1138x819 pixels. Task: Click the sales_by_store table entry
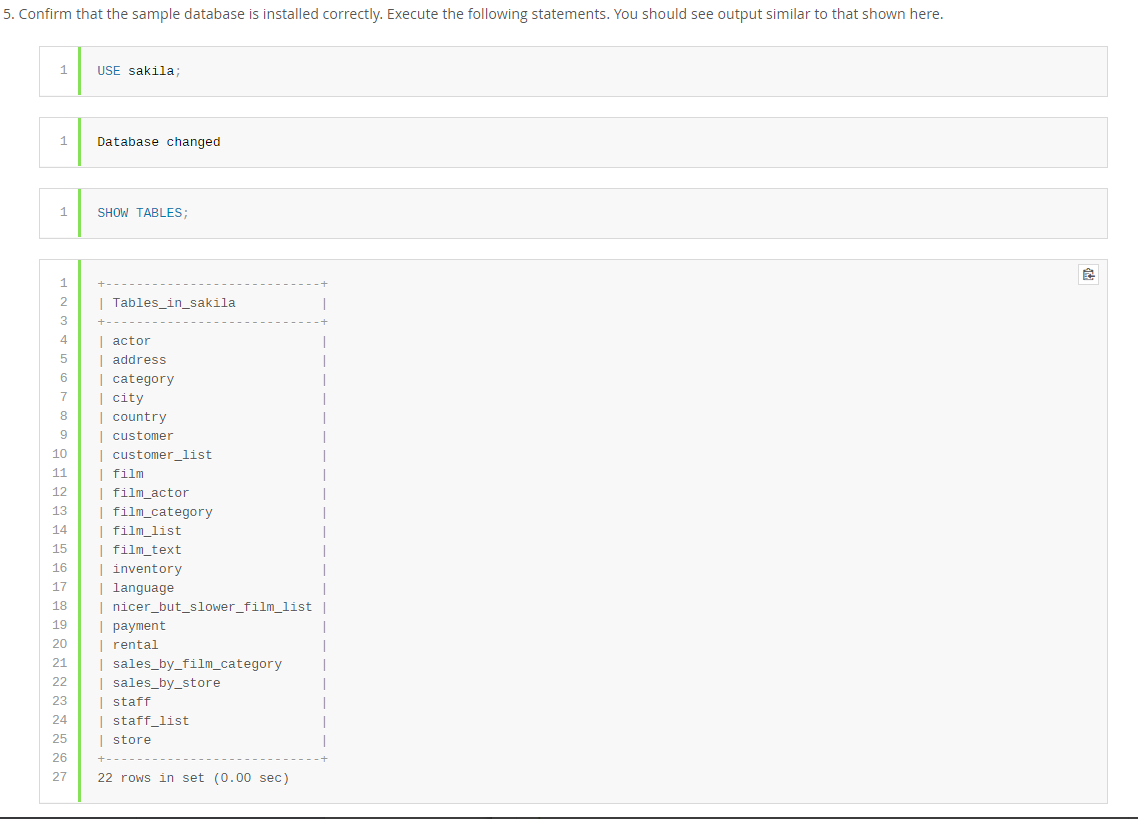(x=166, y=682)
